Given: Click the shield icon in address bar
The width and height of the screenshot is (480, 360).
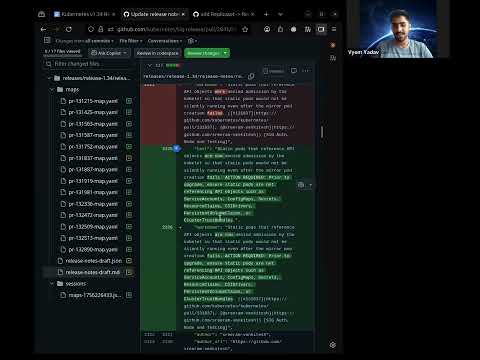Looking at the screenshot, I should click(91, 29).
